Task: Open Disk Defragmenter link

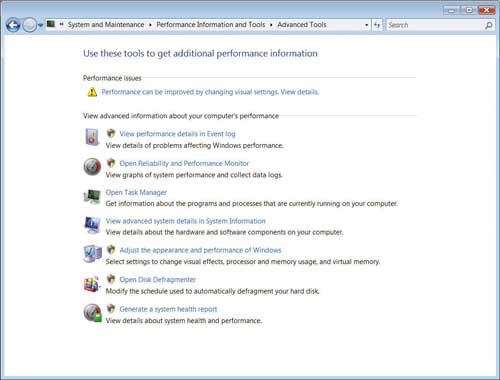Action: point(157,279)
